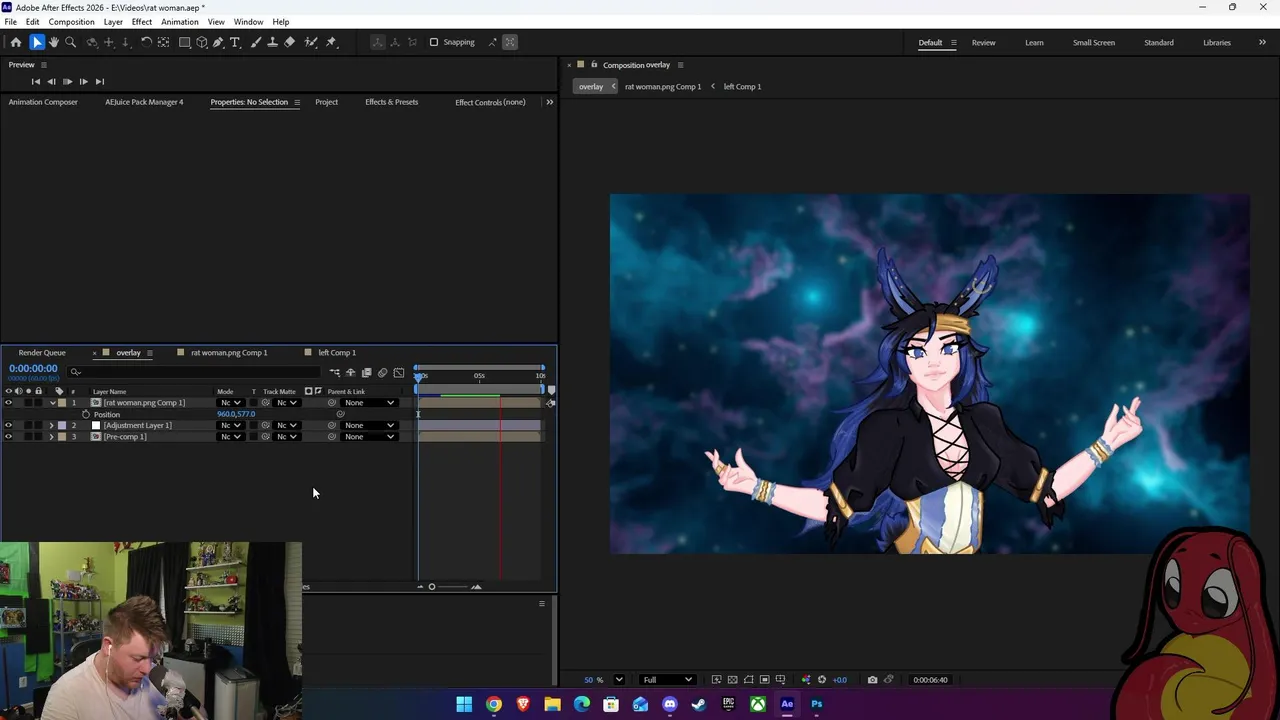1280x720 pixels.
Task: Open Photoshop from the Windows taskbar
Action: [x=816, y=704]
